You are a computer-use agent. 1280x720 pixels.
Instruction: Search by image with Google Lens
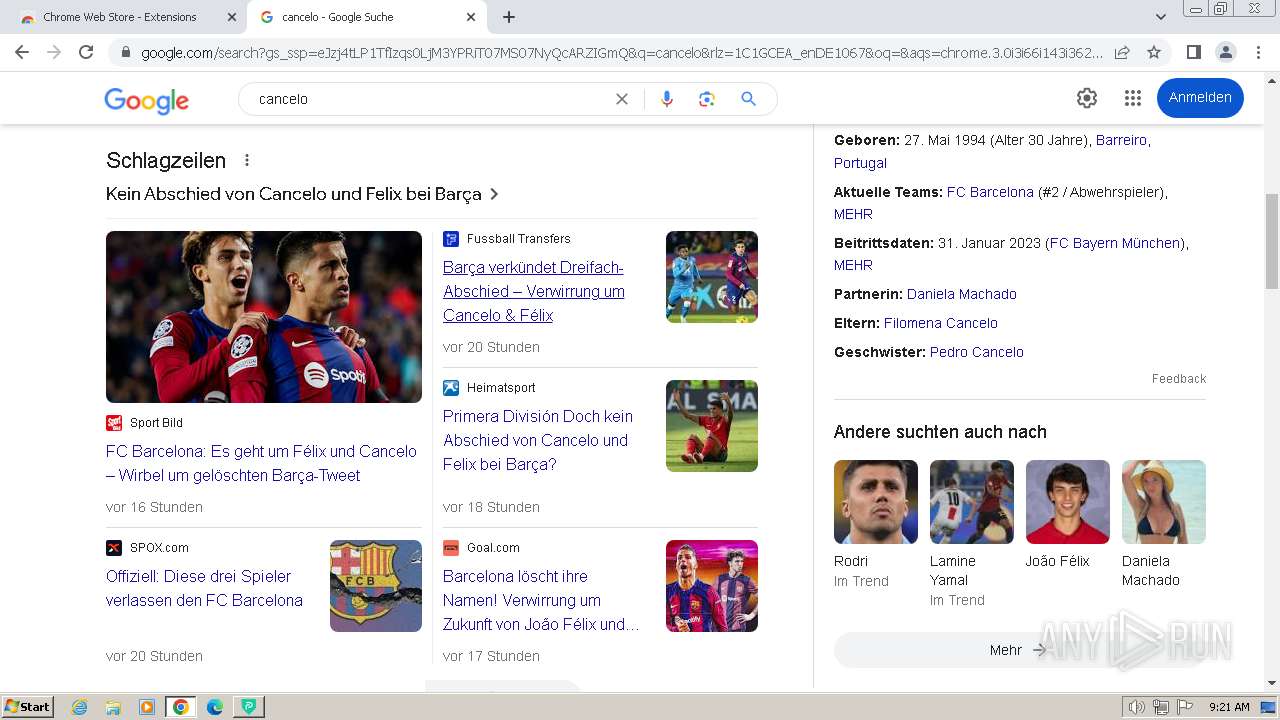(x=707, y=99)
